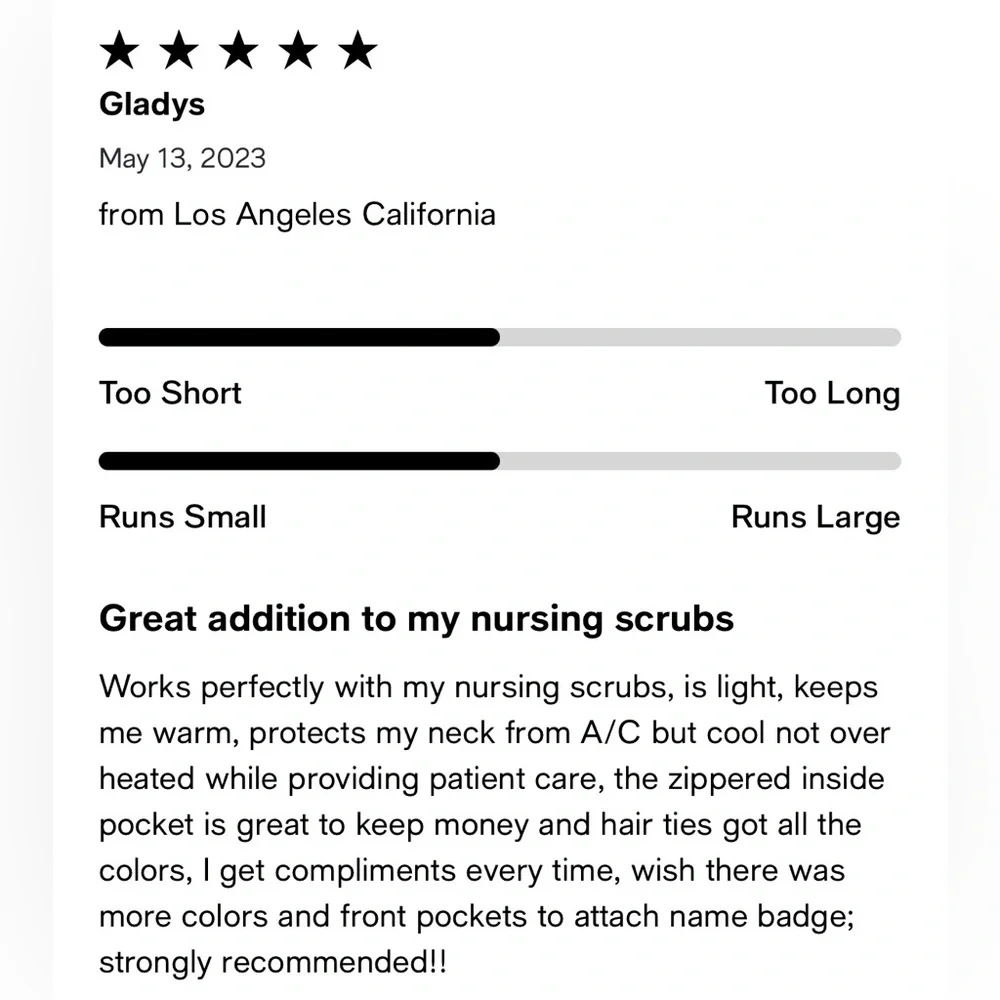
Task: Click the third rating star
Action: point(239,50)
